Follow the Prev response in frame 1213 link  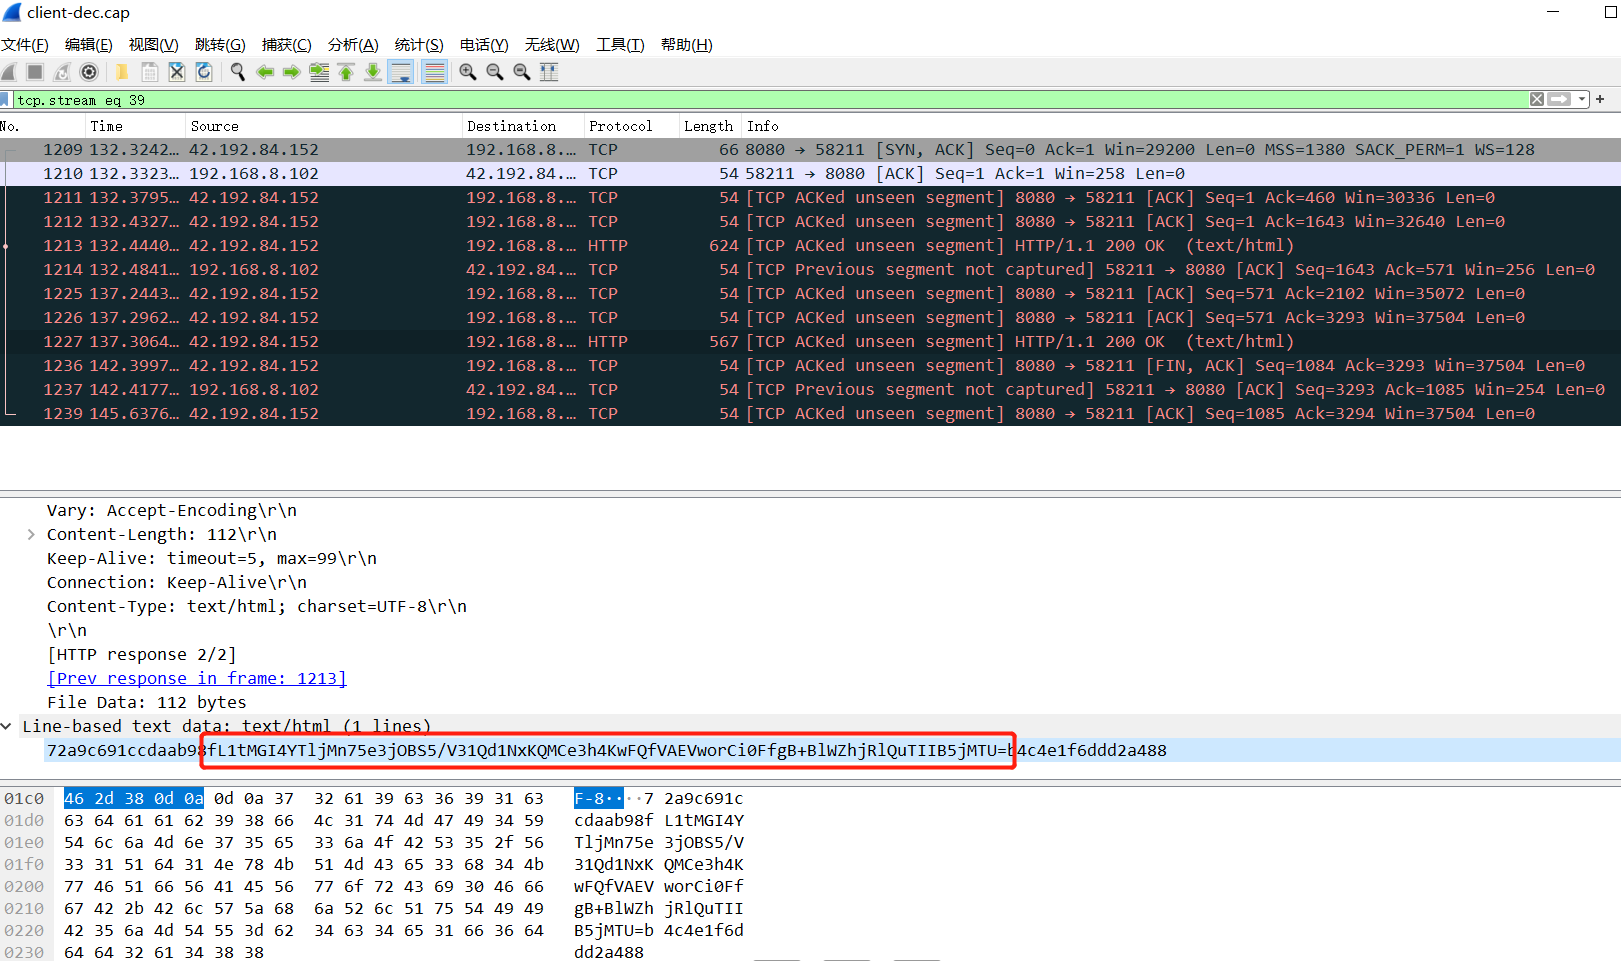click(x=196, y=678)
